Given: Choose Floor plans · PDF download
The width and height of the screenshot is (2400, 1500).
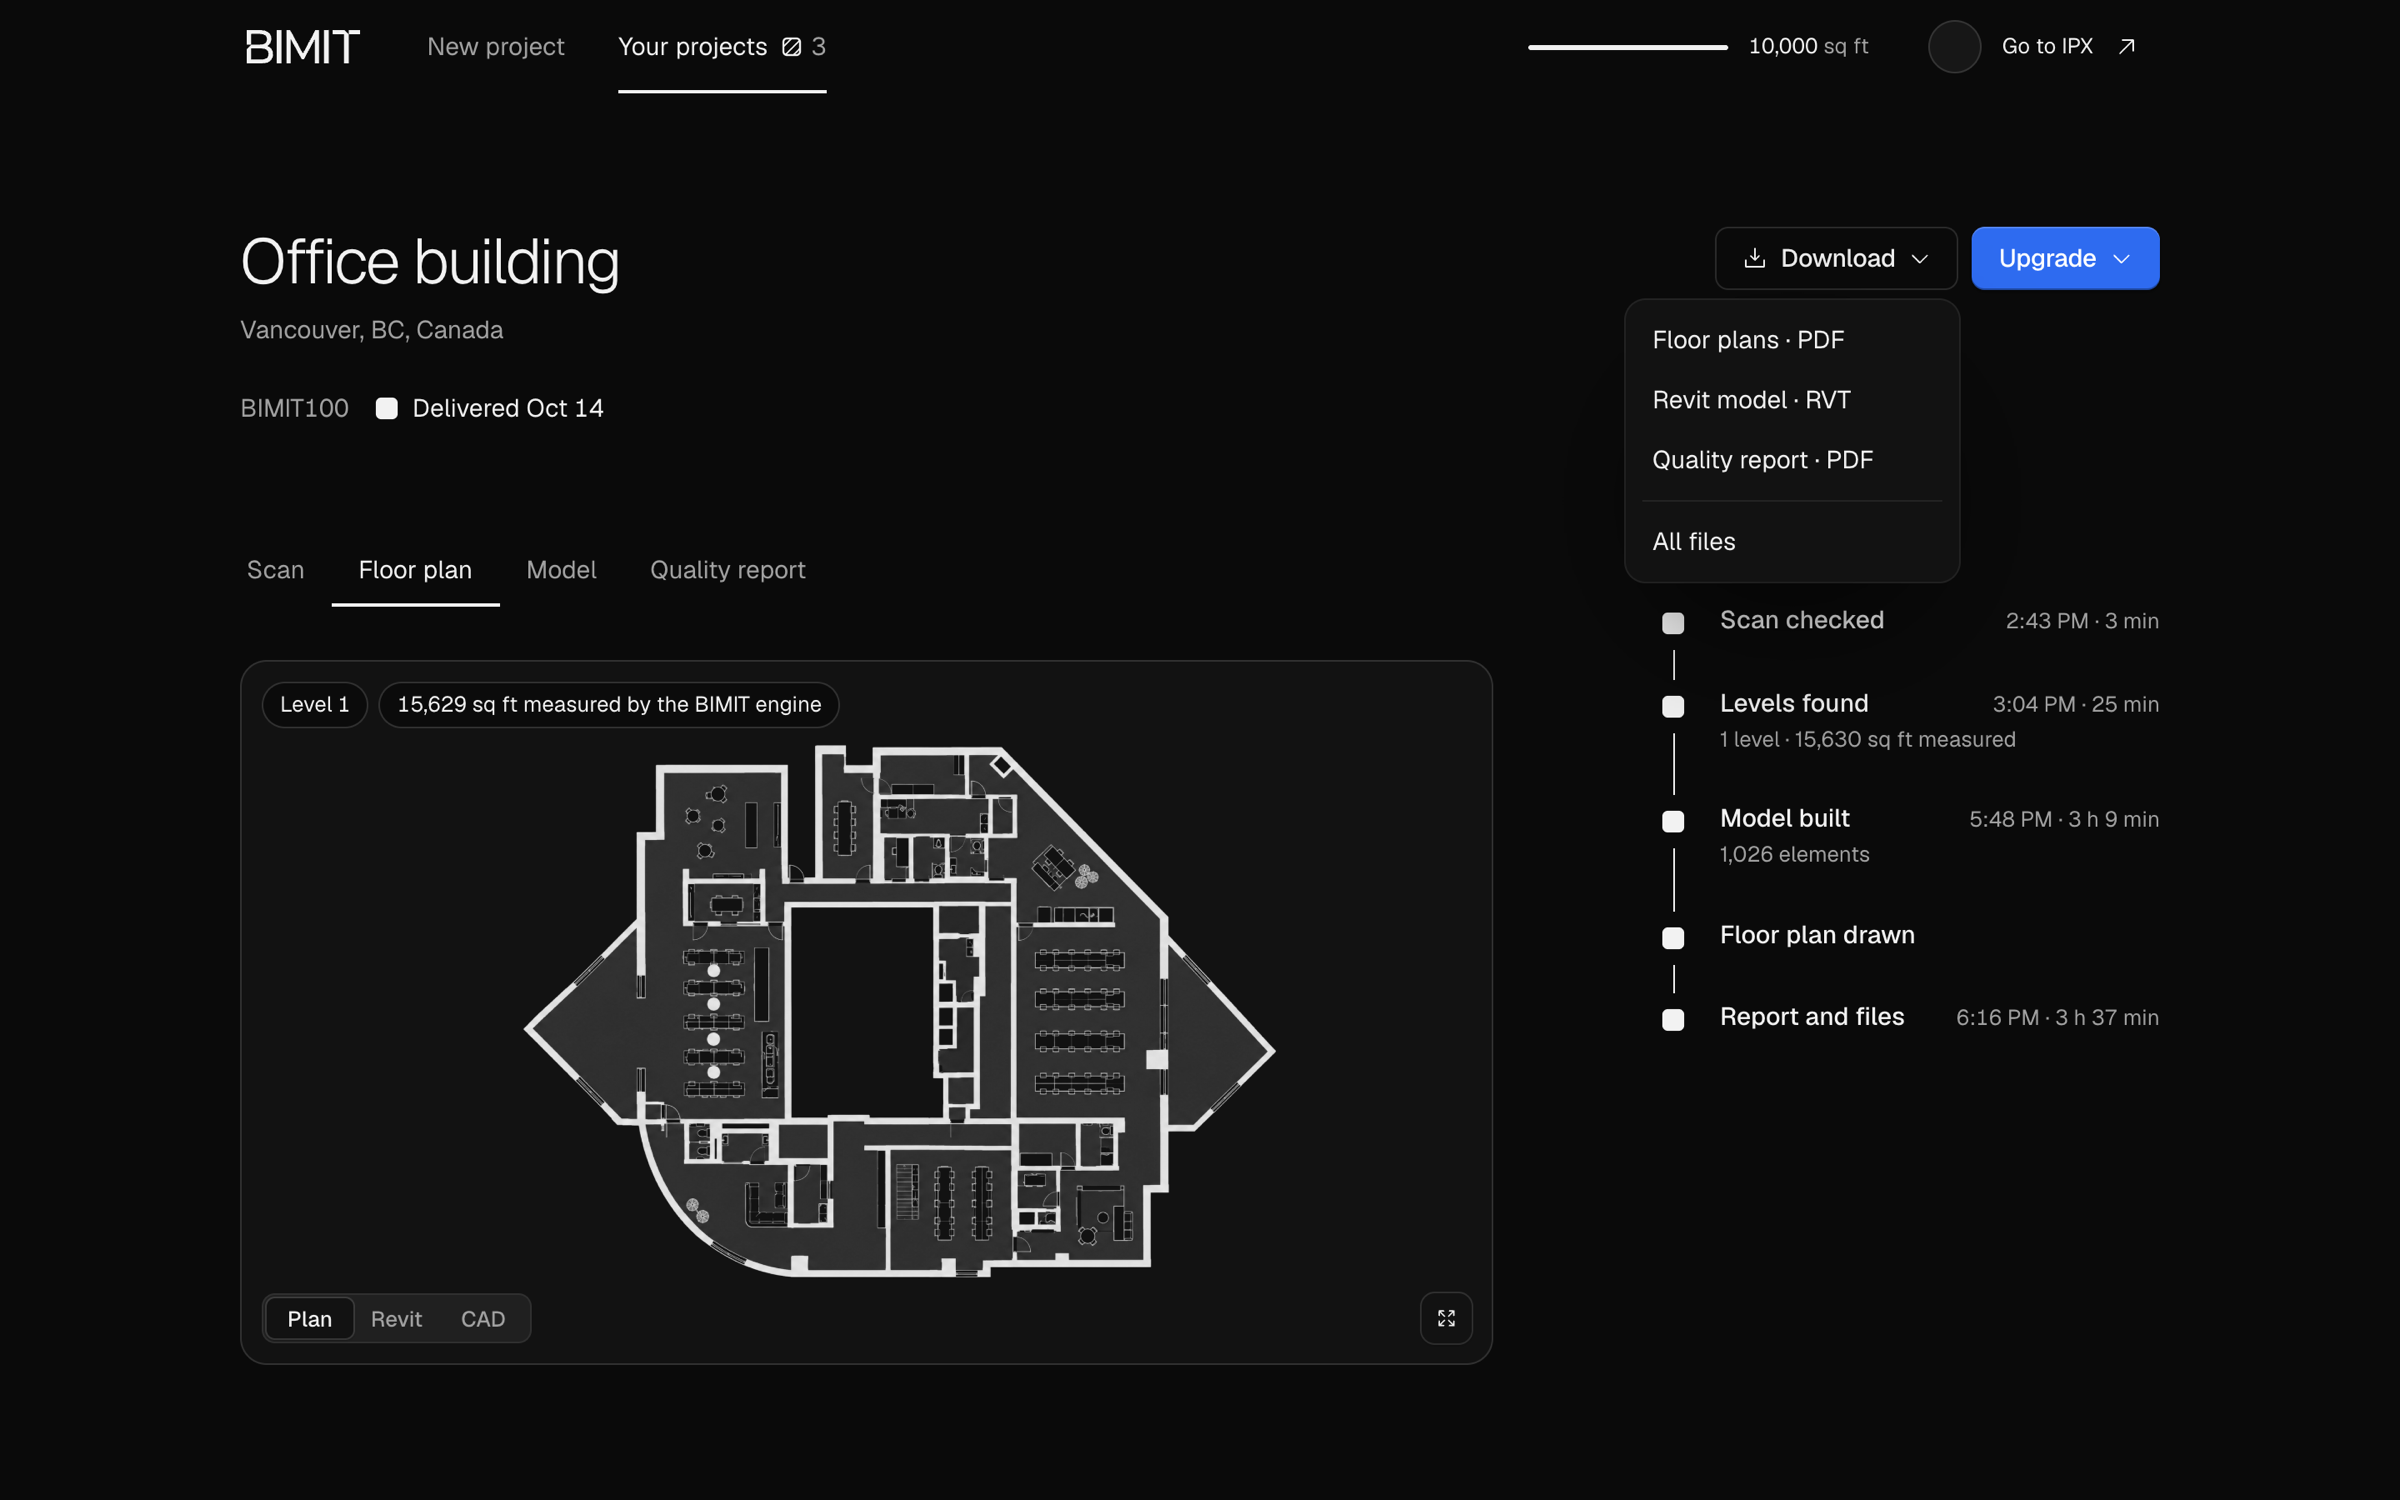Looking at the screenshot, I should pos(1792,340).
